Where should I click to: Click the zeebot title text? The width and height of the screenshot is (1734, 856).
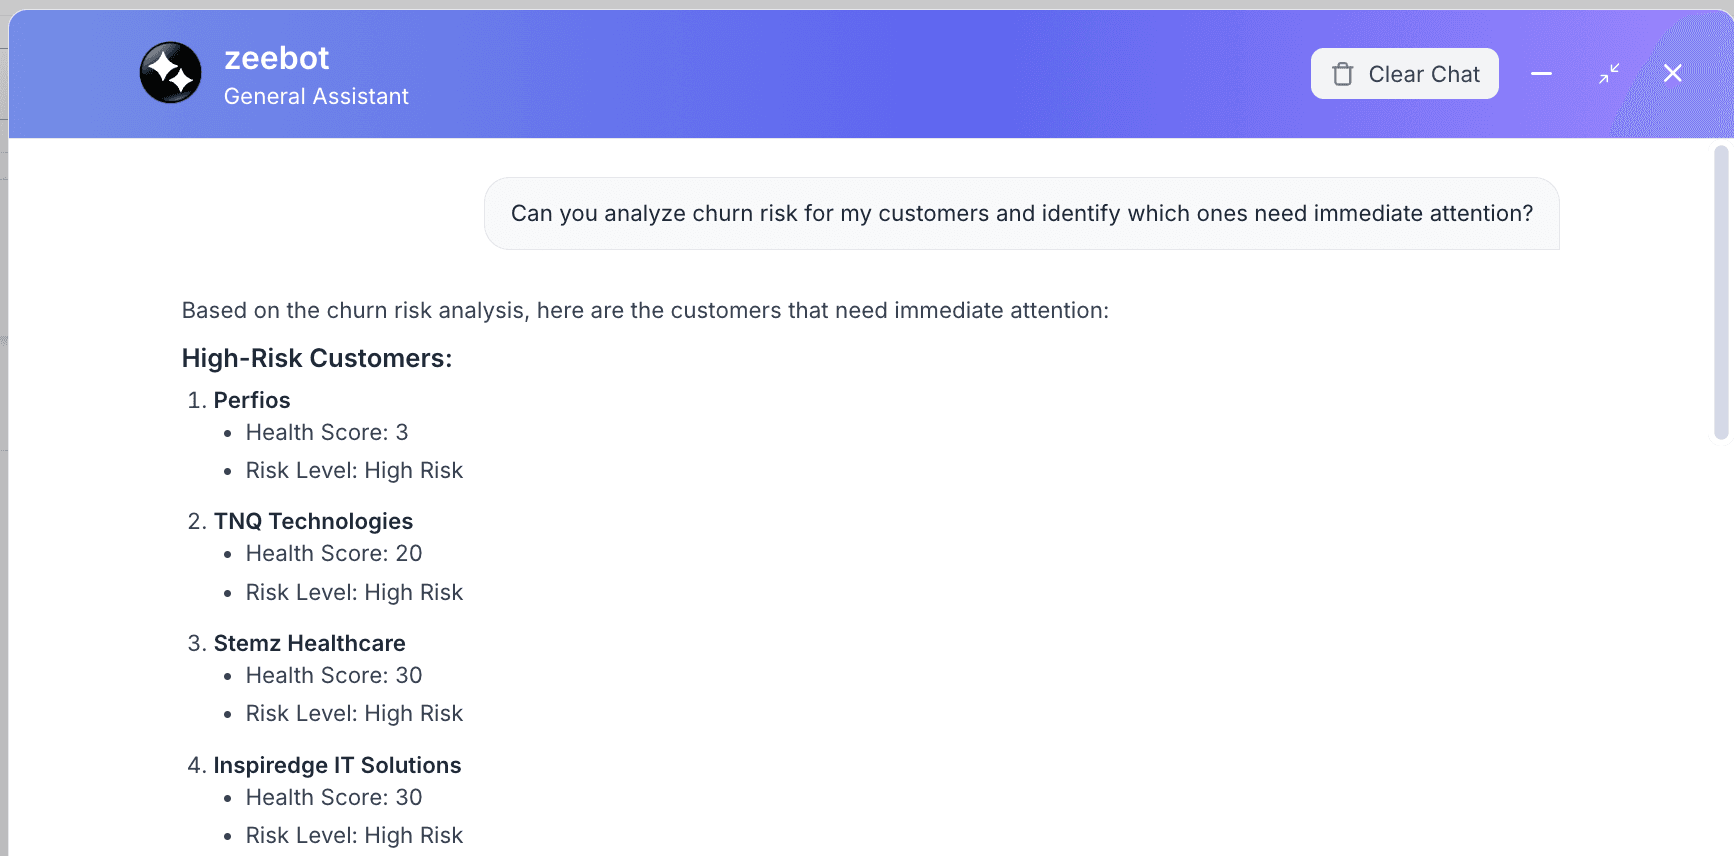(276, 58)
